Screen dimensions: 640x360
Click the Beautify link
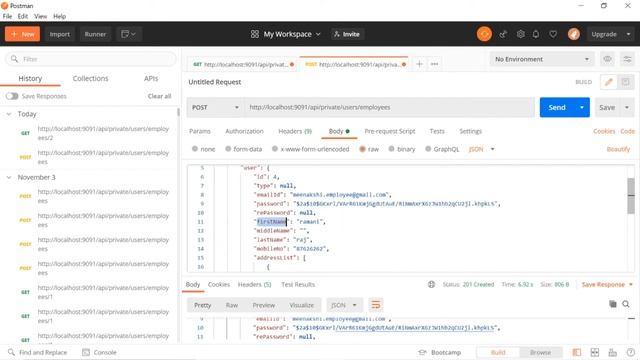pos(618,149)
